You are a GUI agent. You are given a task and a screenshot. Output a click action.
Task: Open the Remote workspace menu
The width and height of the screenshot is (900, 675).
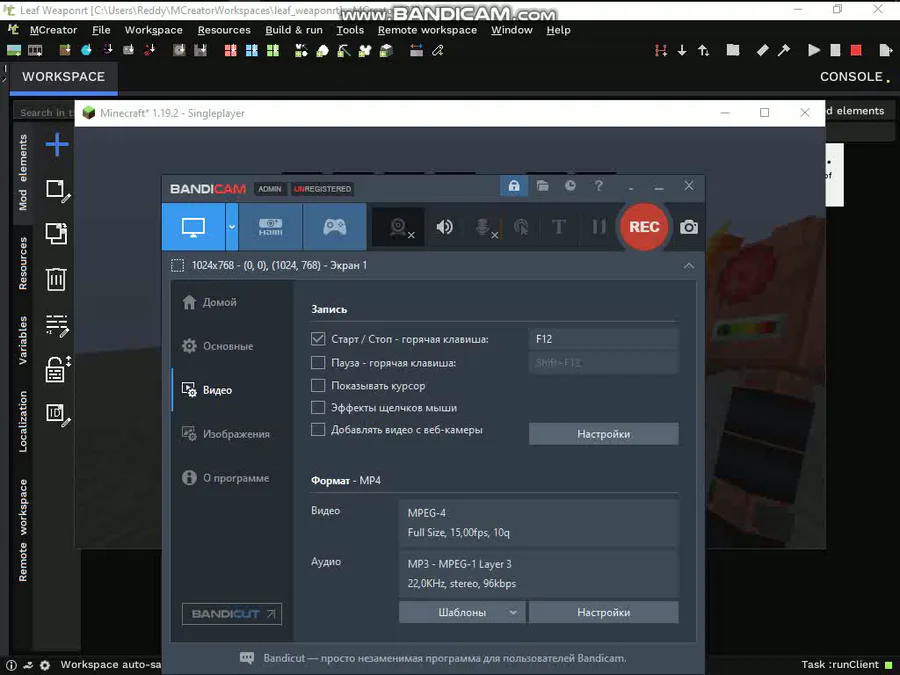pos(427,30)
